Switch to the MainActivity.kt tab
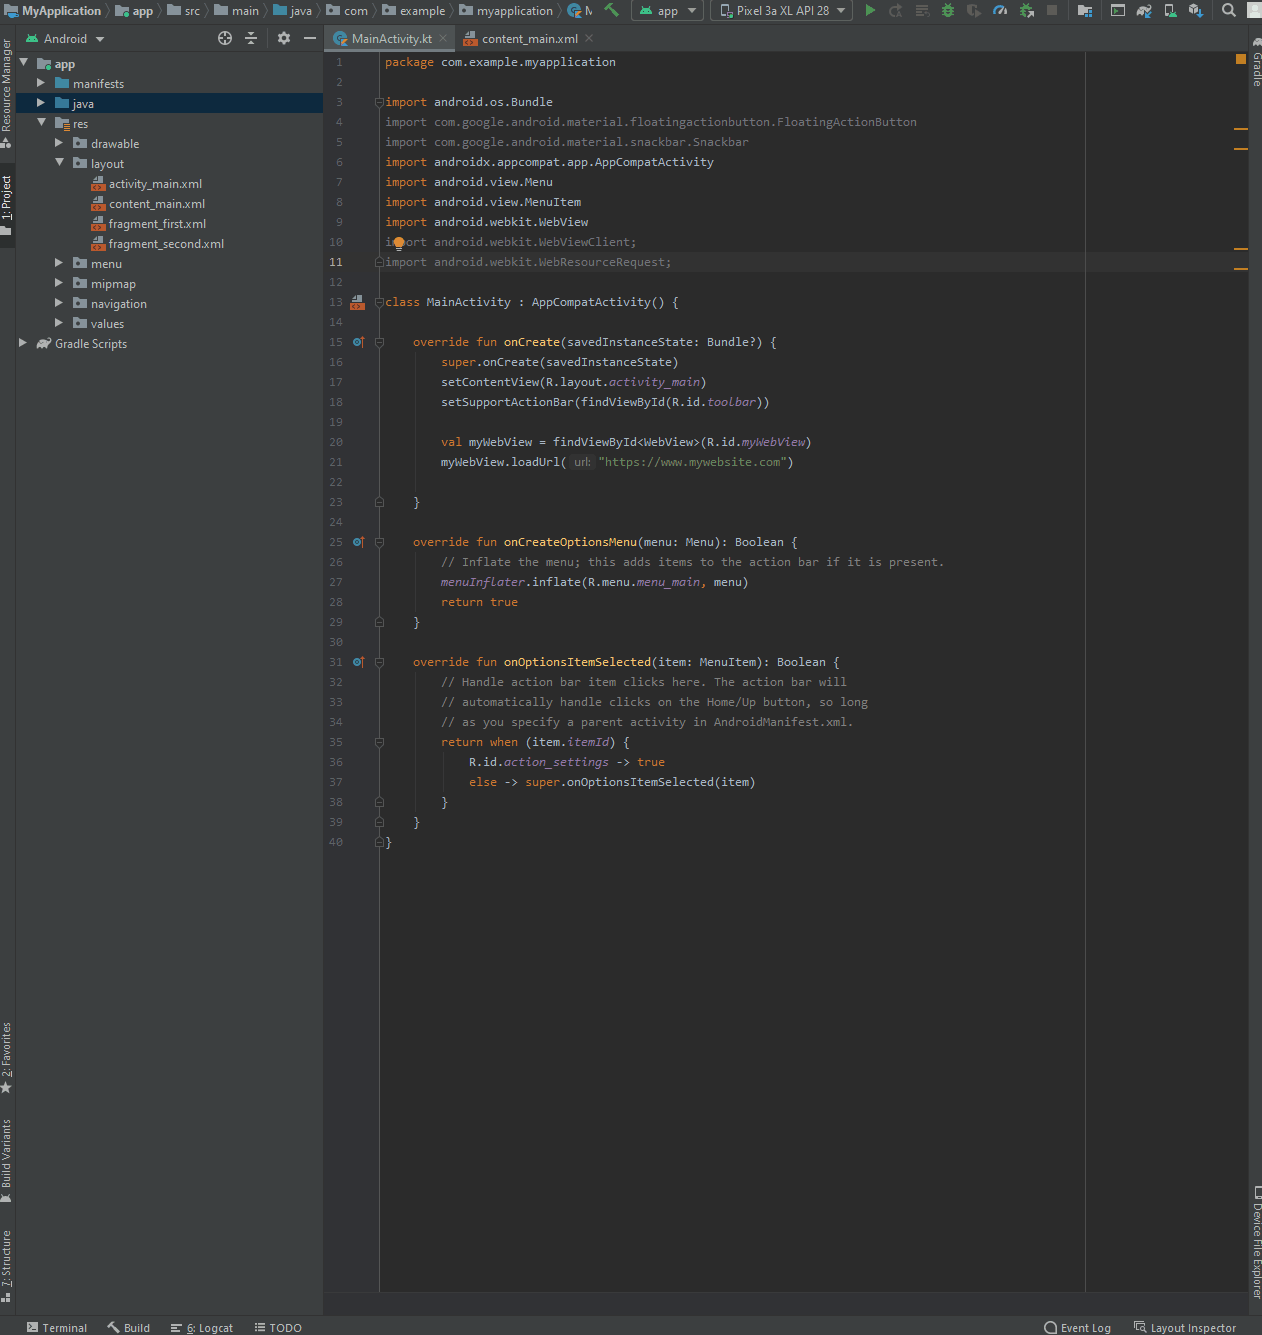 tap(392, 39)
